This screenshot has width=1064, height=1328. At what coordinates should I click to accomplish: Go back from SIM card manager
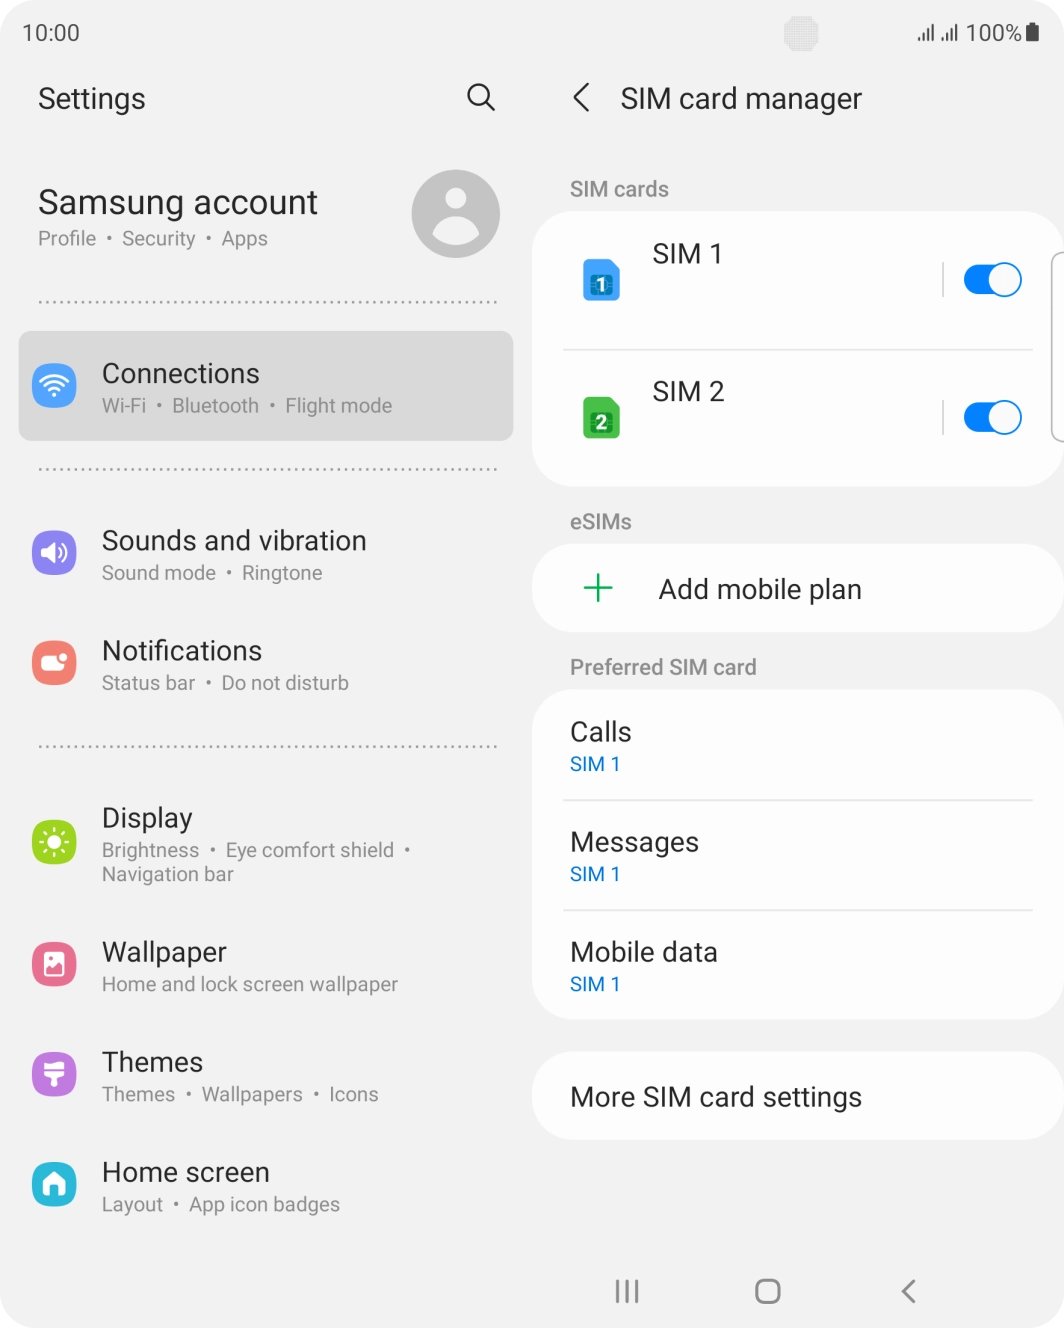(x=581, y=98)
